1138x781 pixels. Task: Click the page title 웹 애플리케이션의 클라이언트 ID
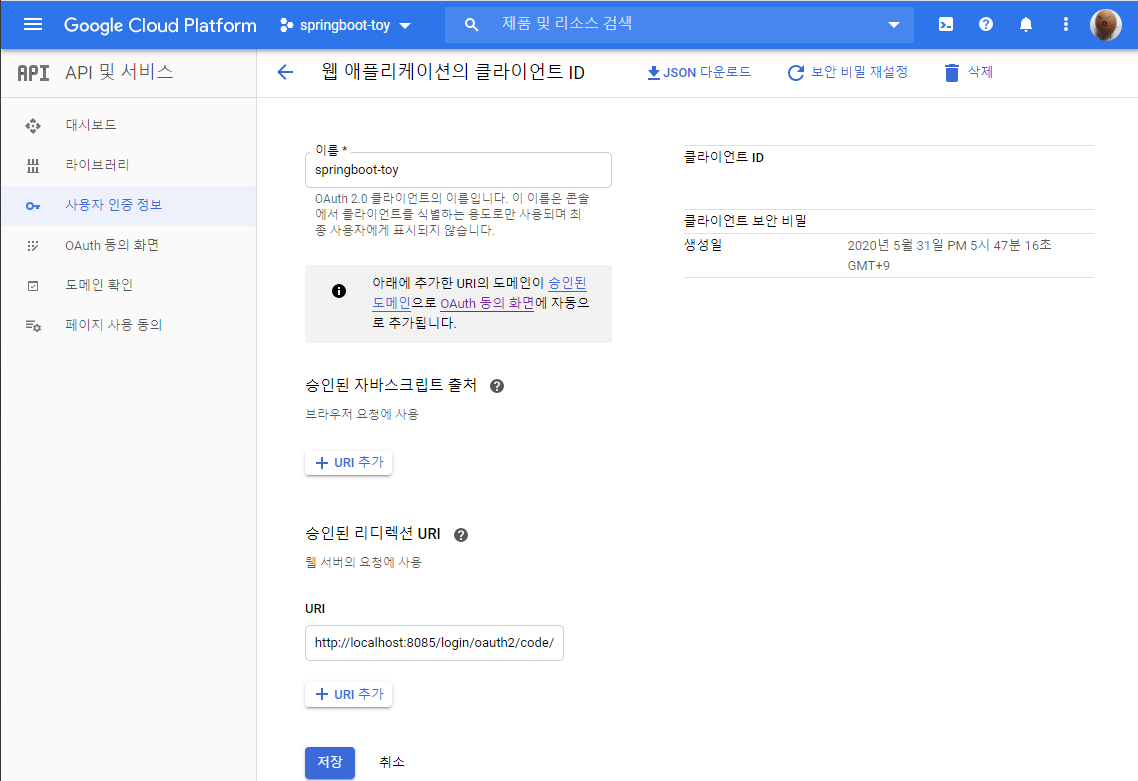pyautogui.click(x=453, y=72)
